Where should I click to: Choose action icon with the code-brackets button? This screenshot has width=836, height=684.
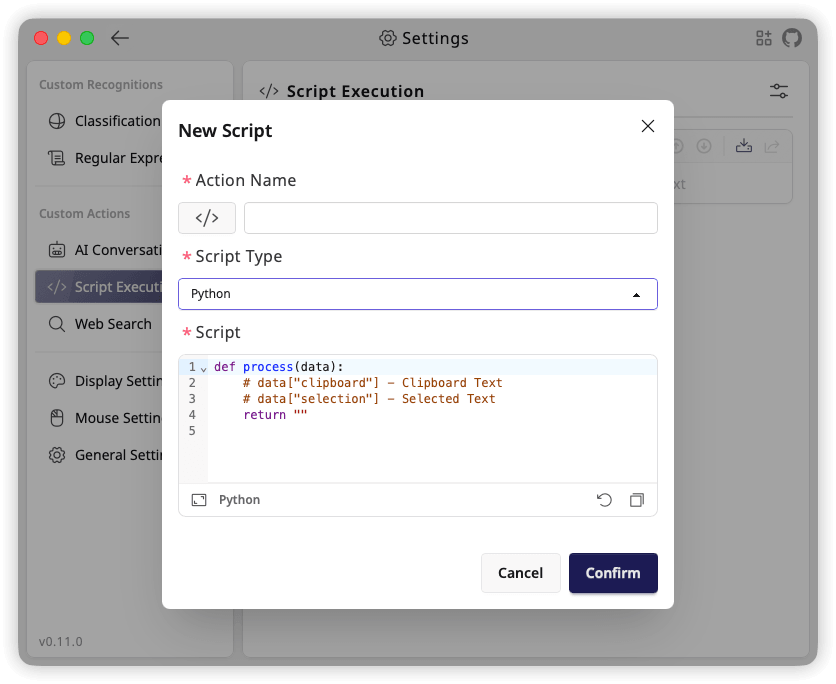pos(207,218)
